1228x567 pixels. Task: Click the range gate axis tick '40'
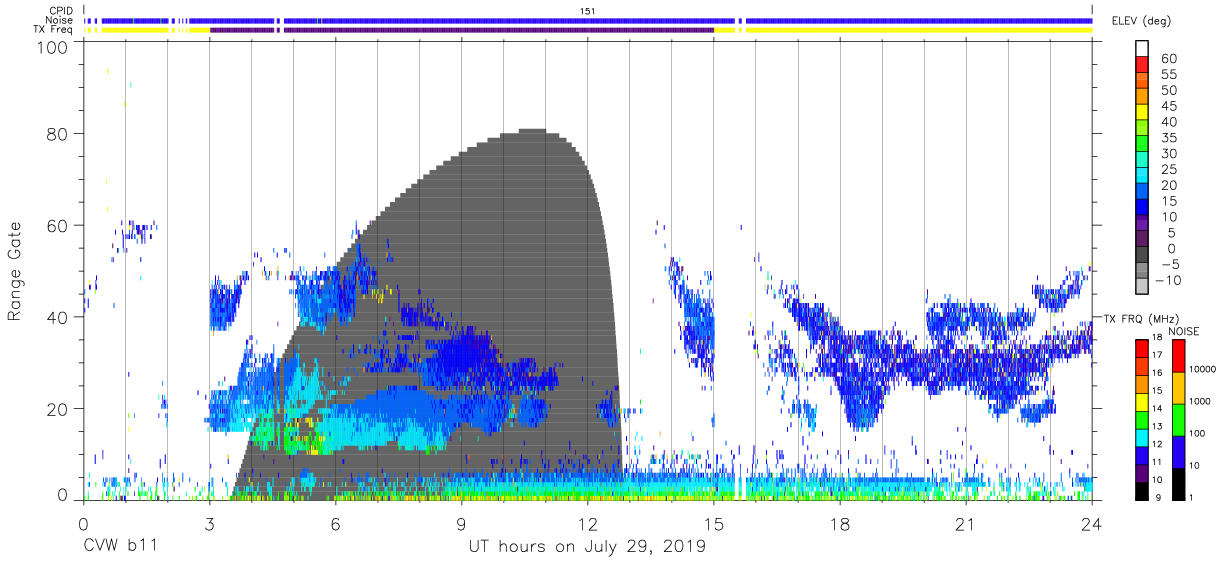tap(58, 317)
